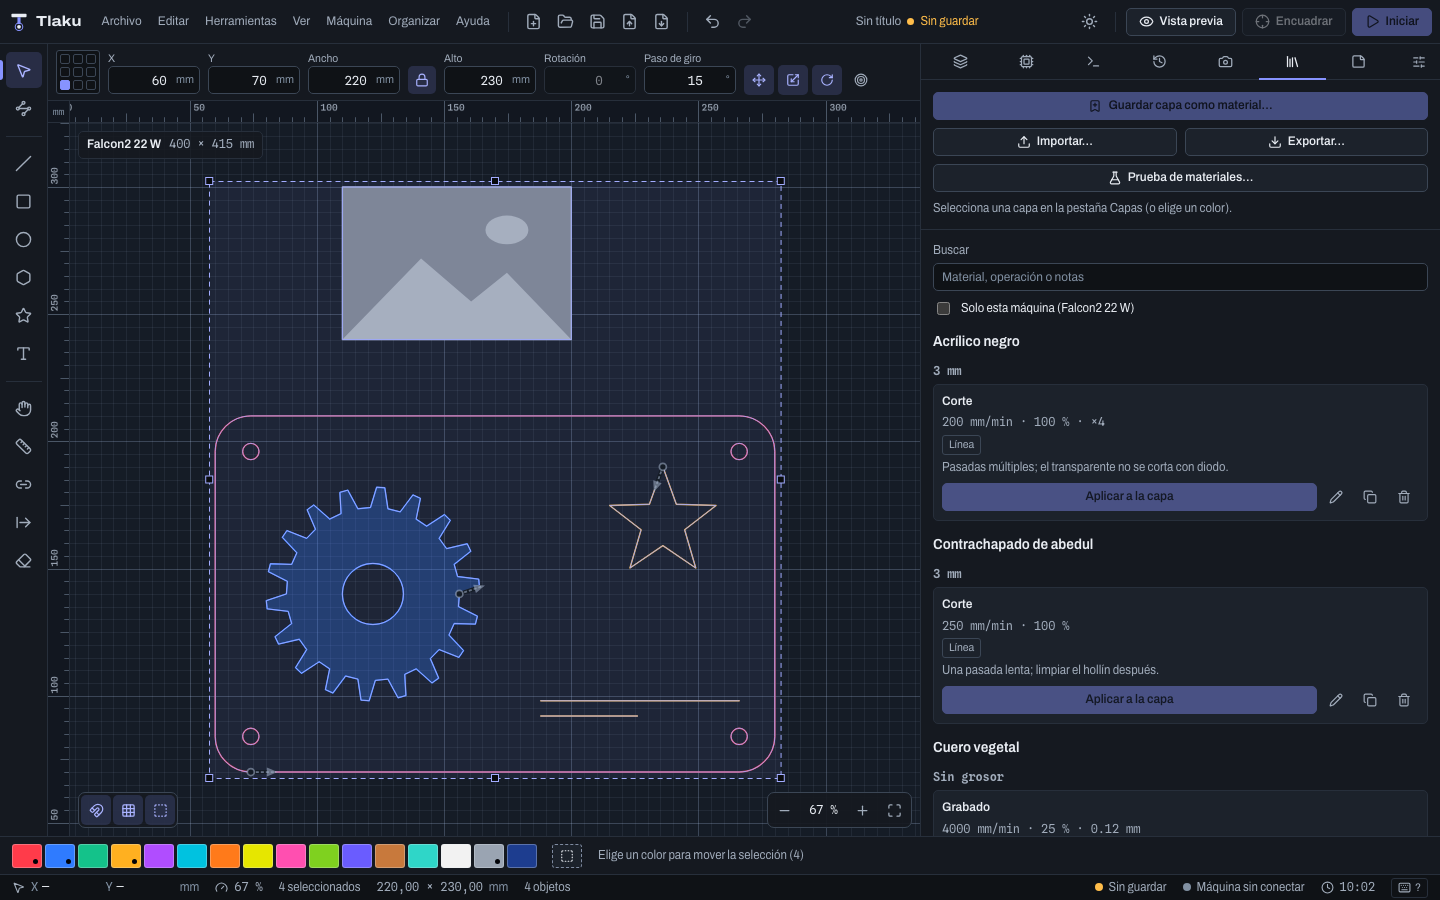1440x900 pixels.
Task: Toggle selection bounds display button
Action: coord(161,811)
